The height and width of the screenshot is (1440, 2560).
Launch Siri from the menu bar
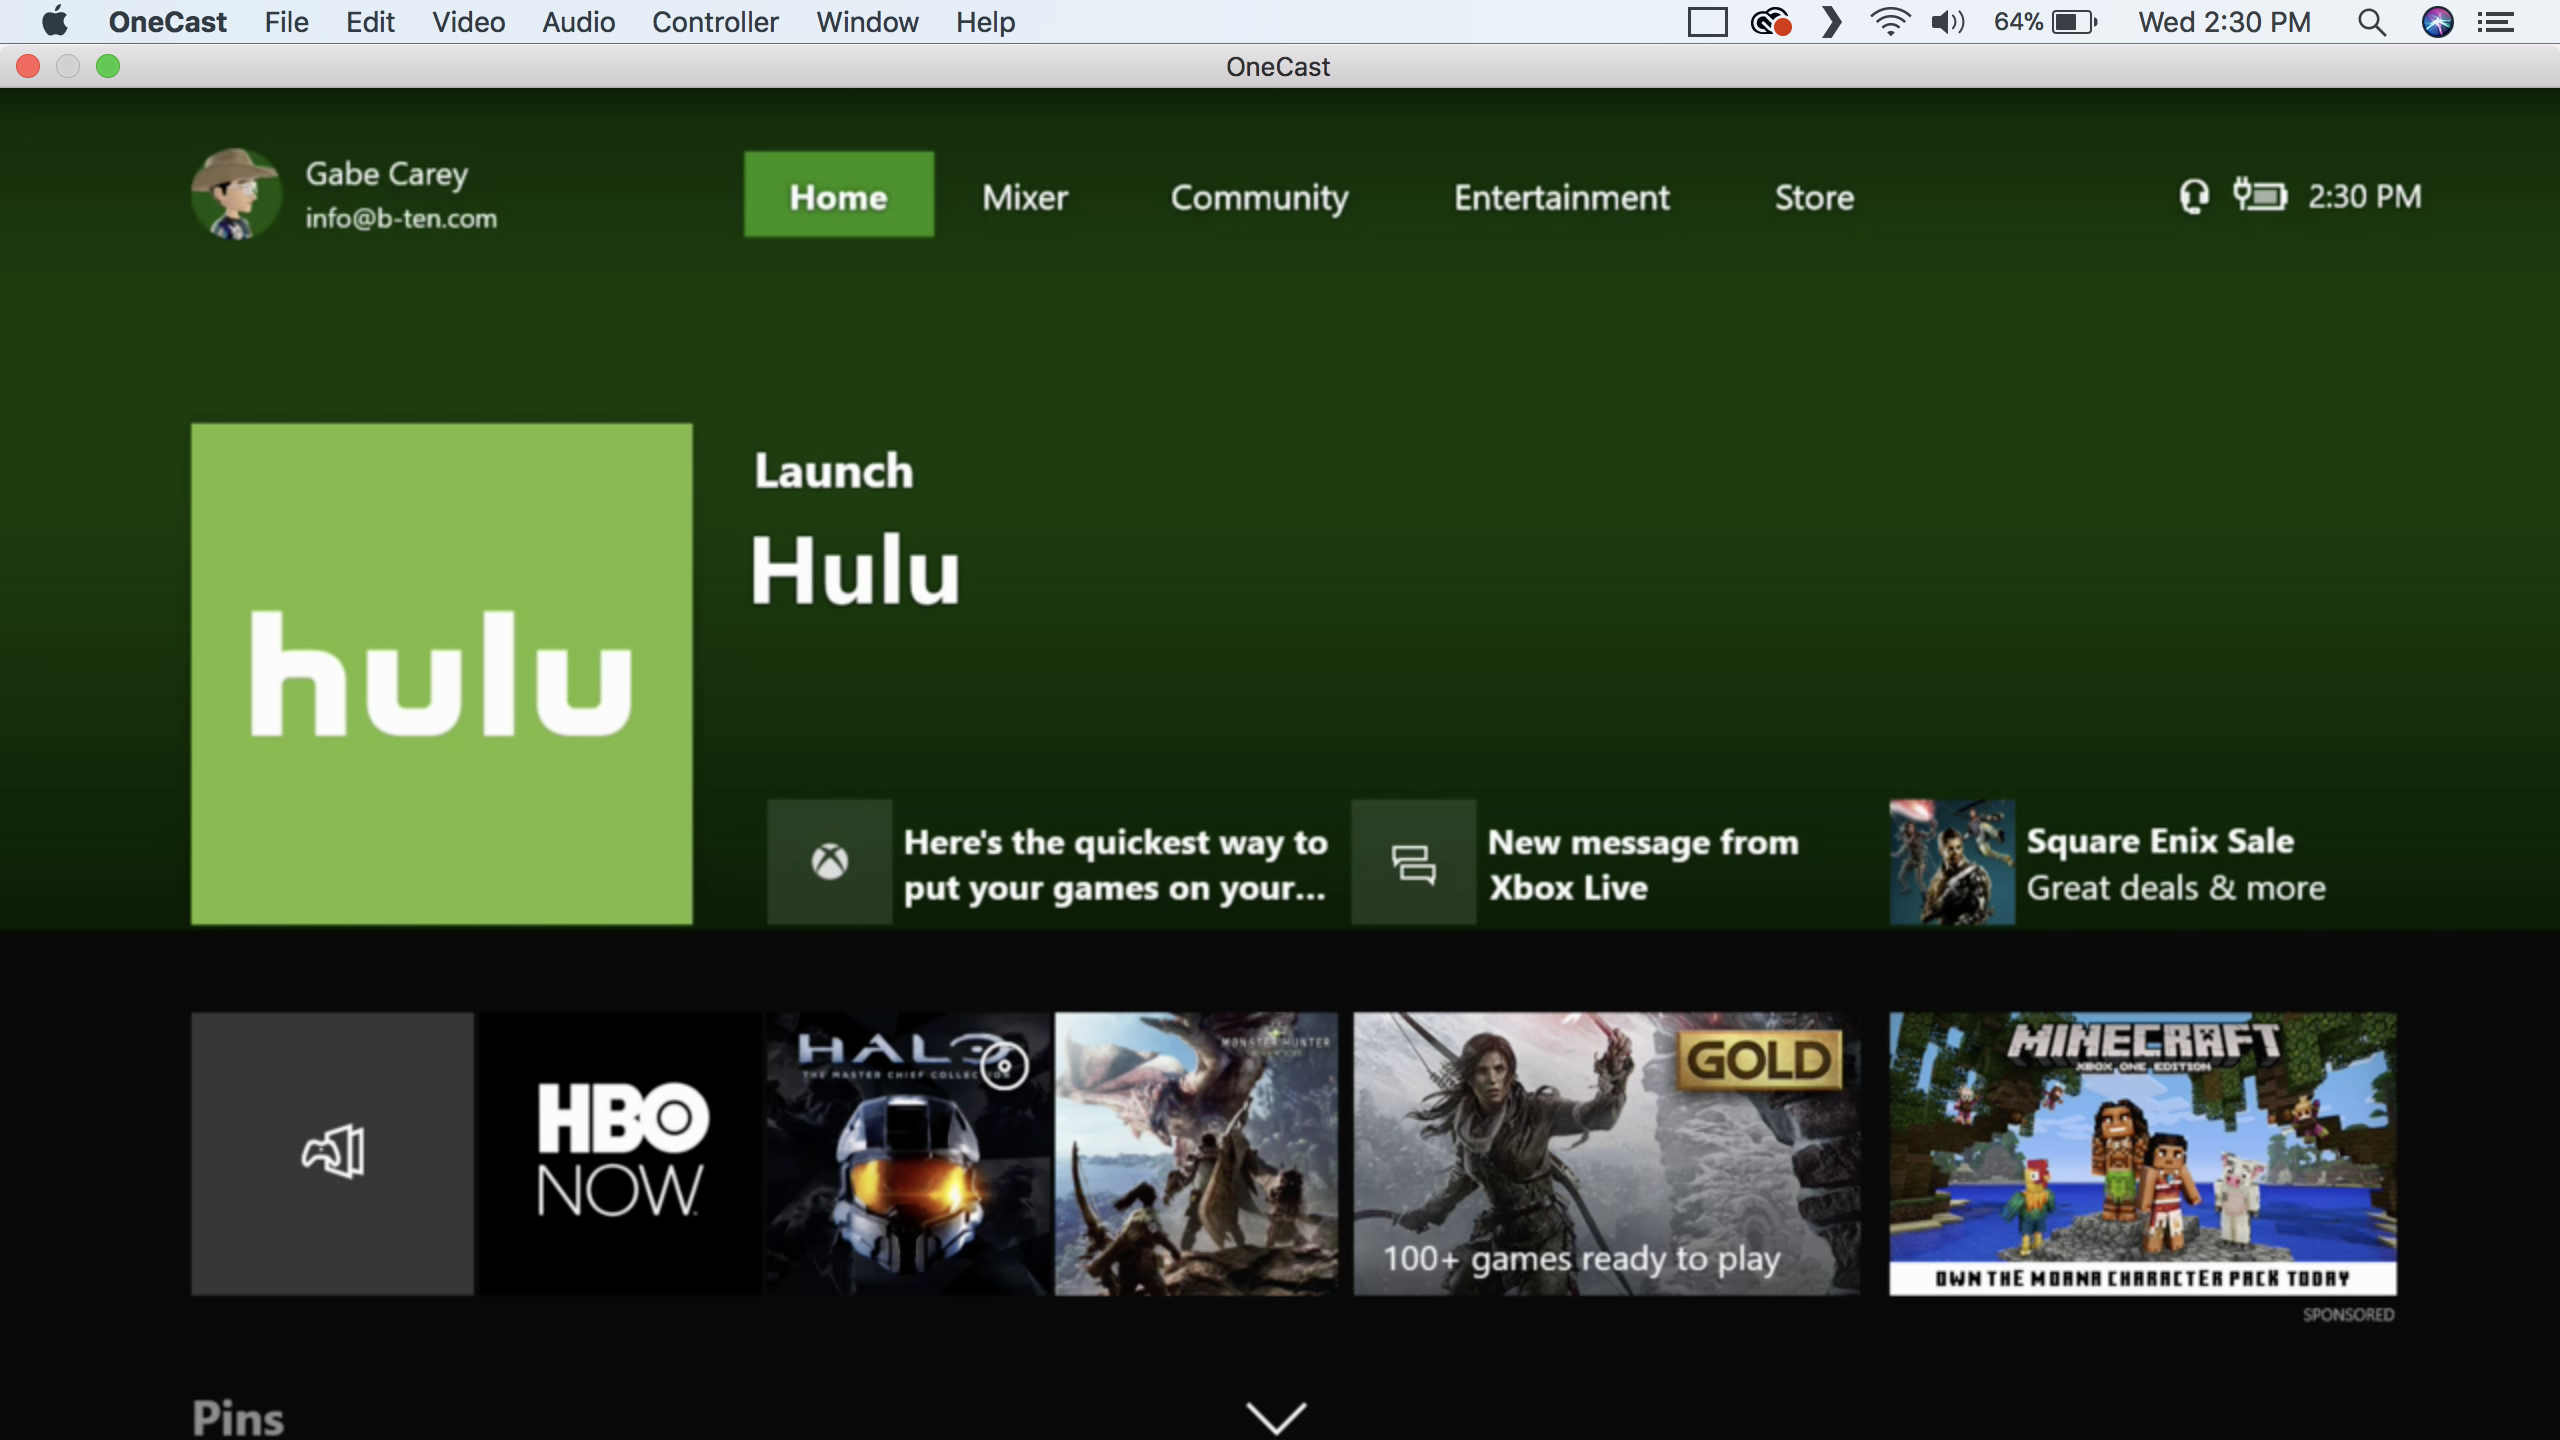[2437, 21]
